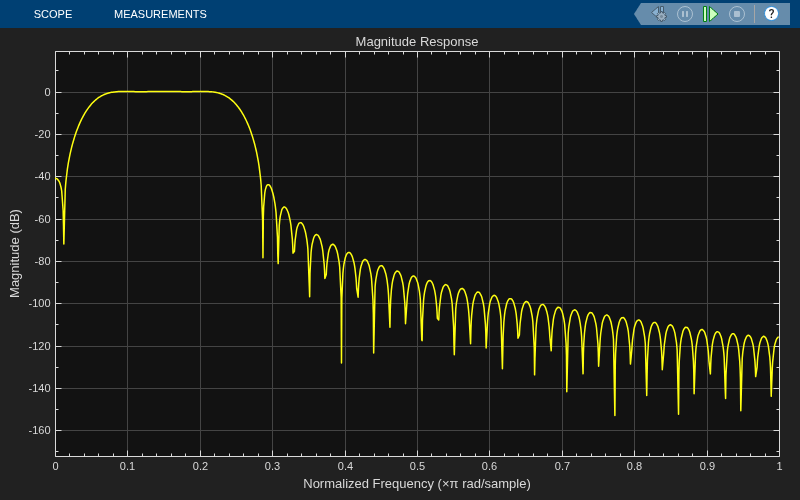
Task: Click the -100 tick label on magnitude axis
Action: 40,304
